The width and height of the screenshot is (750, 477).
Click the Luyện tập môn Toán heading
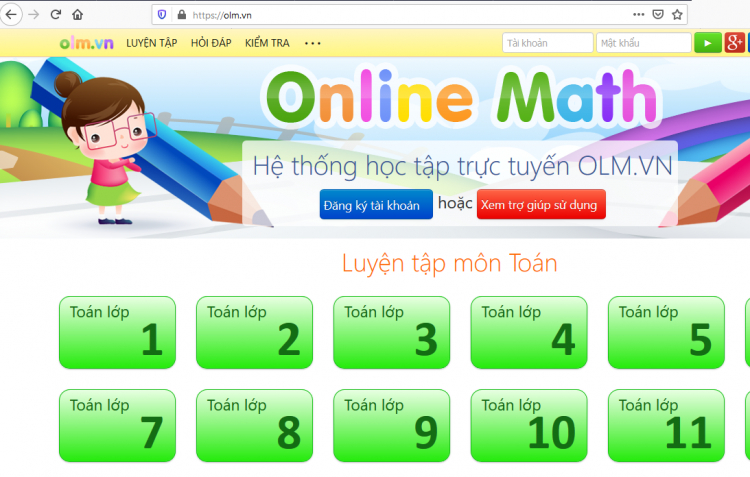click(x=450, y=264)
